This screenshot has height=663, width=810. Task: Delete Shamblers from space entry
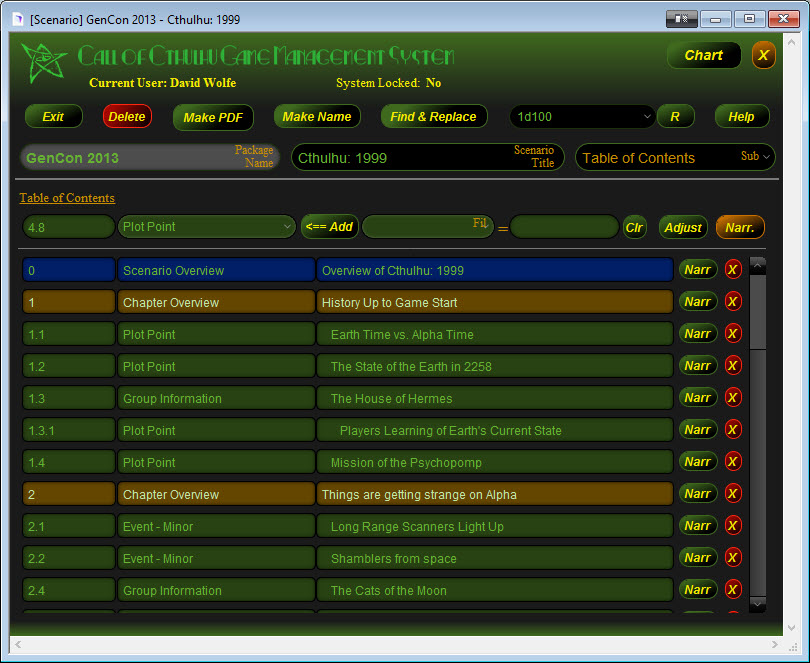[x=733, y=558]
